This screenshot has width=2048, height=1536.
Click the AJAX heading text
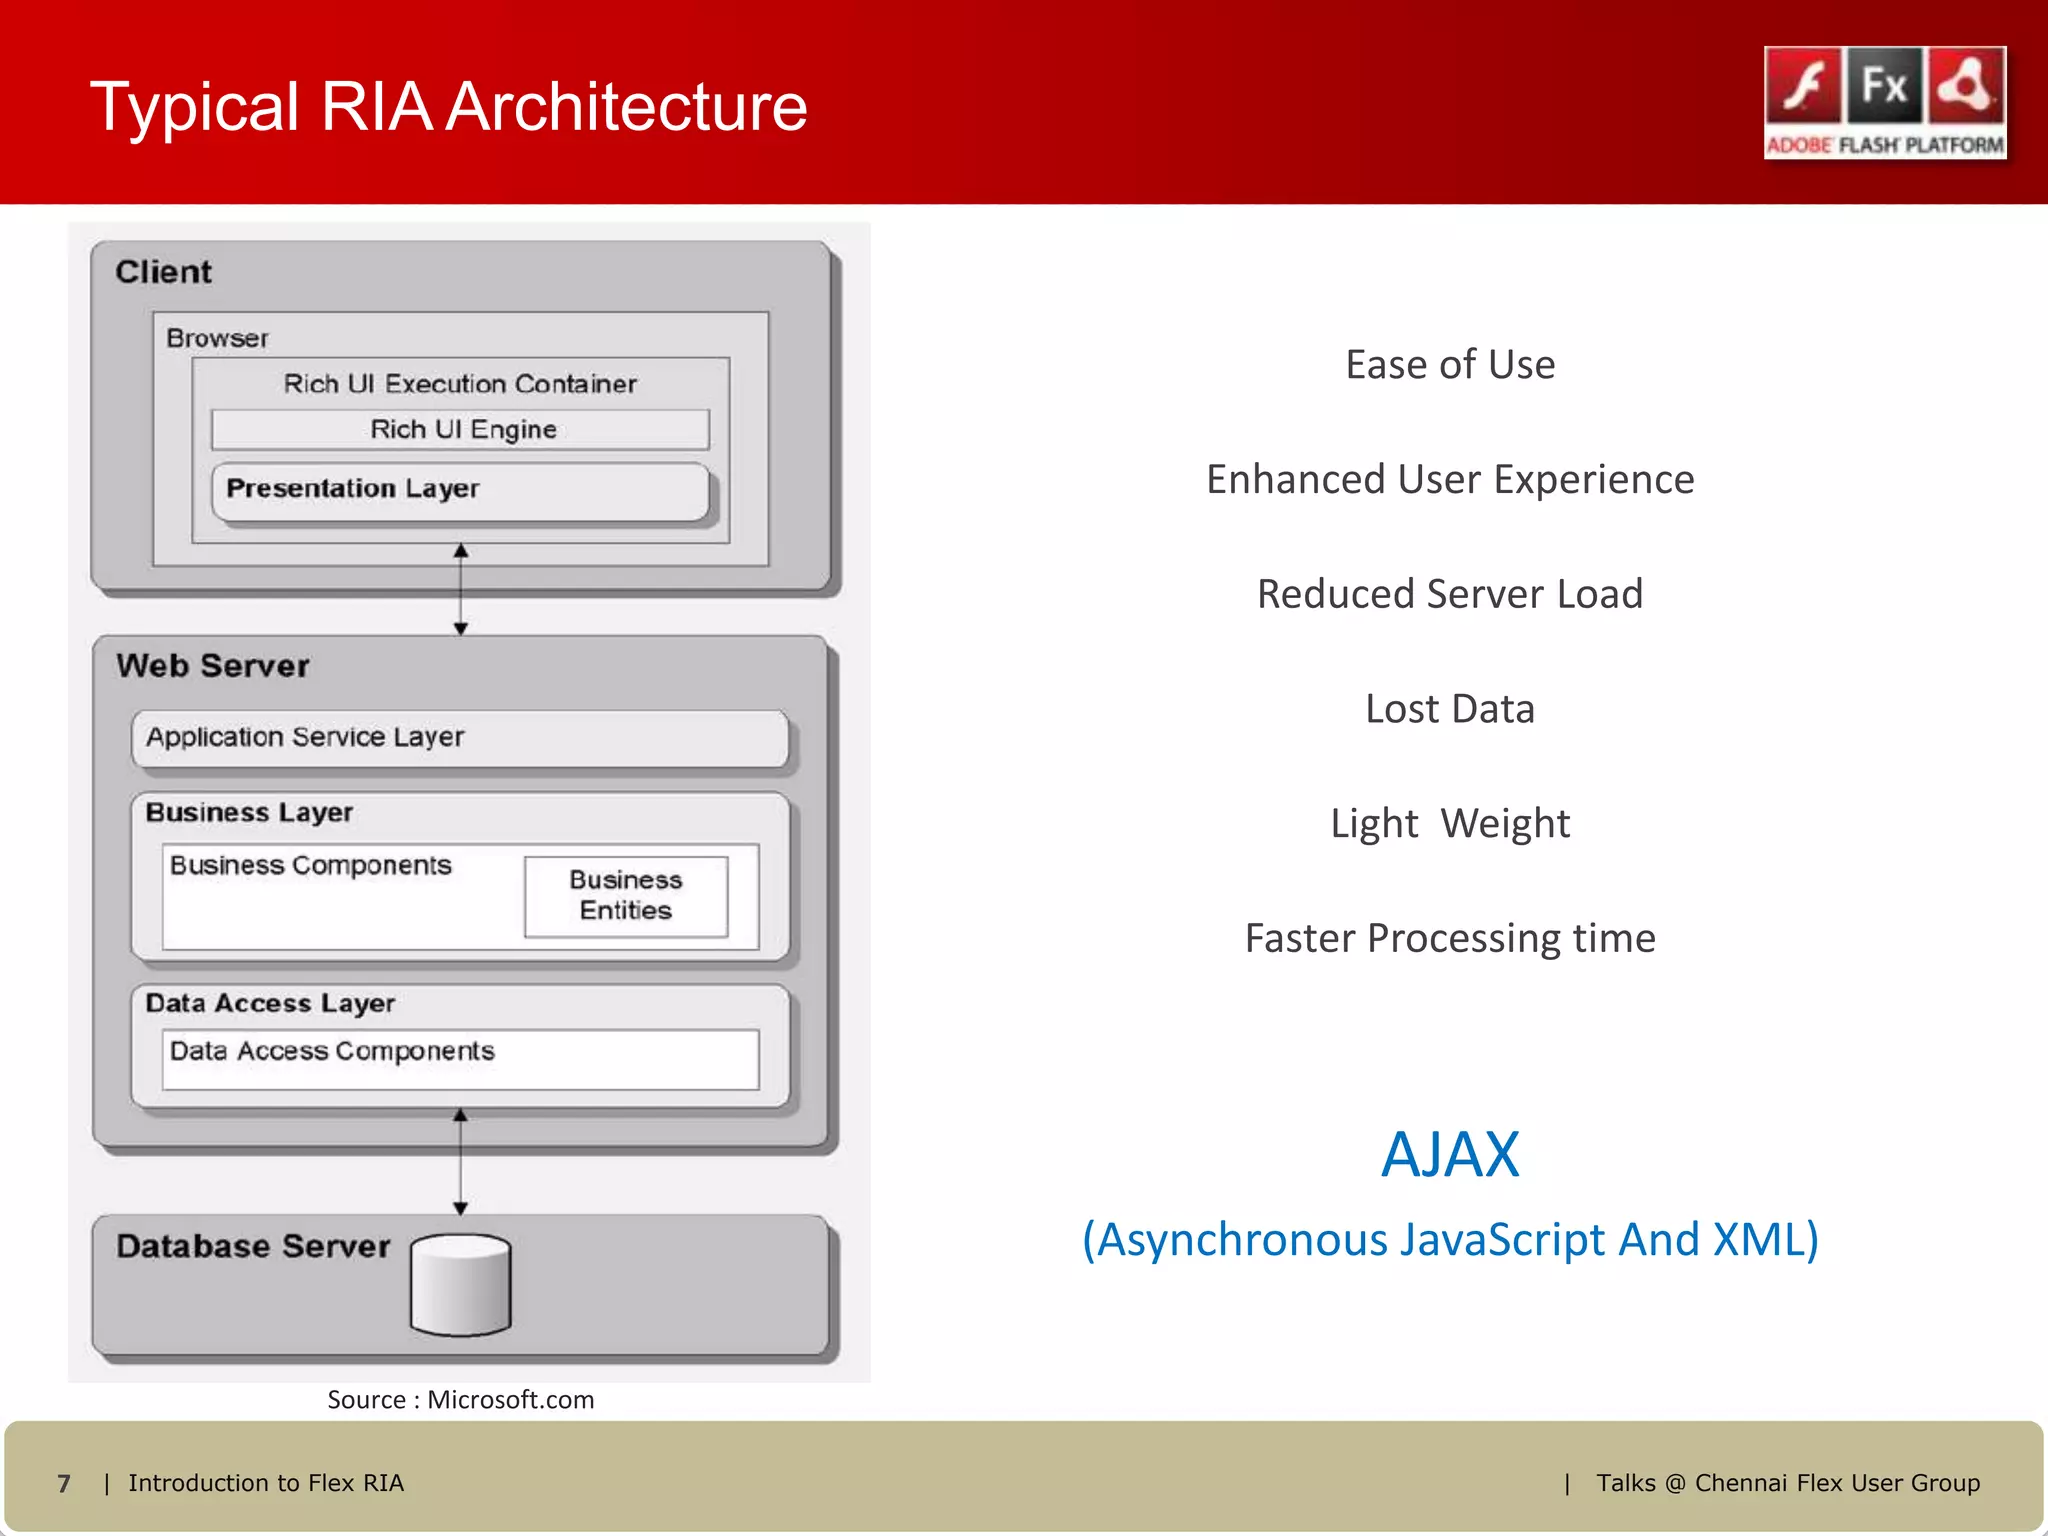click(1450, 1154)
